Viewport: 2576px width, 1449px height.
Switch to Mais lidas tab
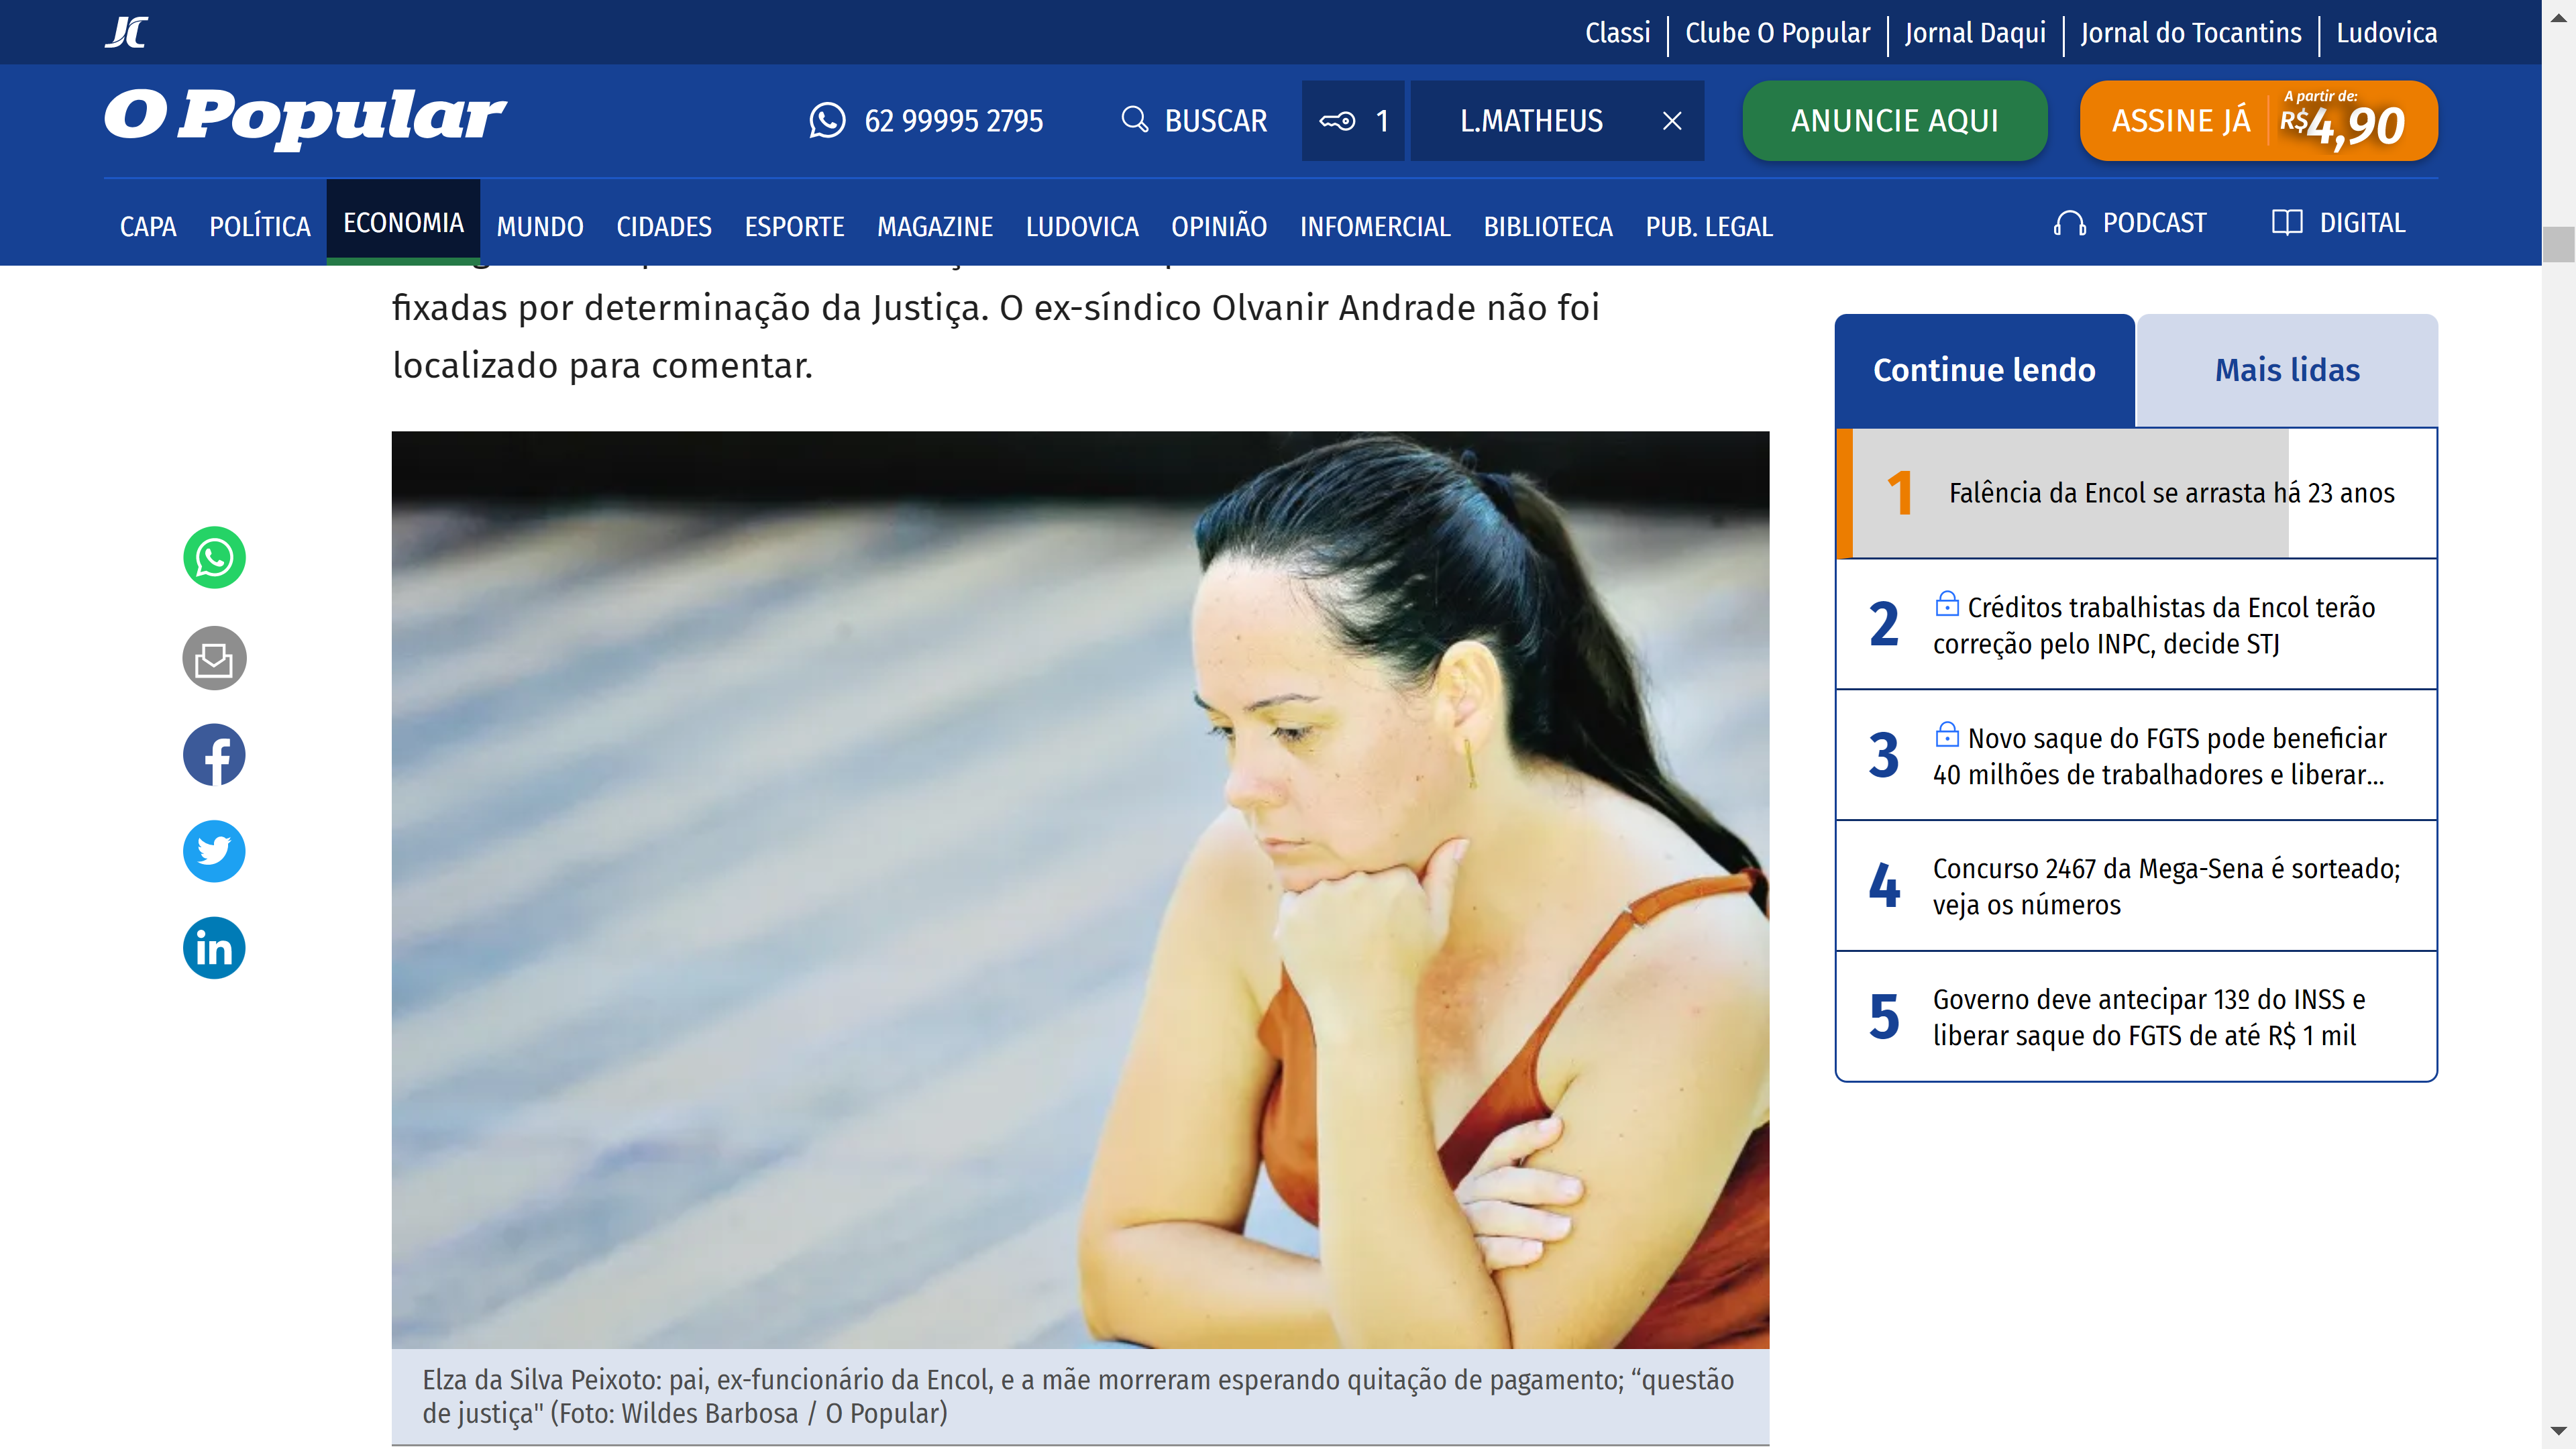click(2286, 370)
